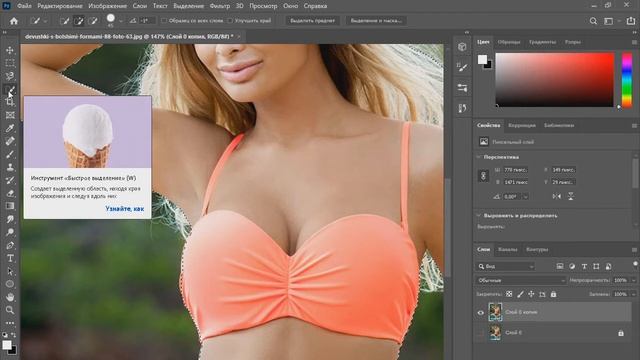This screenshot has height=360, width=640.
Task: Choose Subtract from Selection mode
Action: (93, 21)
